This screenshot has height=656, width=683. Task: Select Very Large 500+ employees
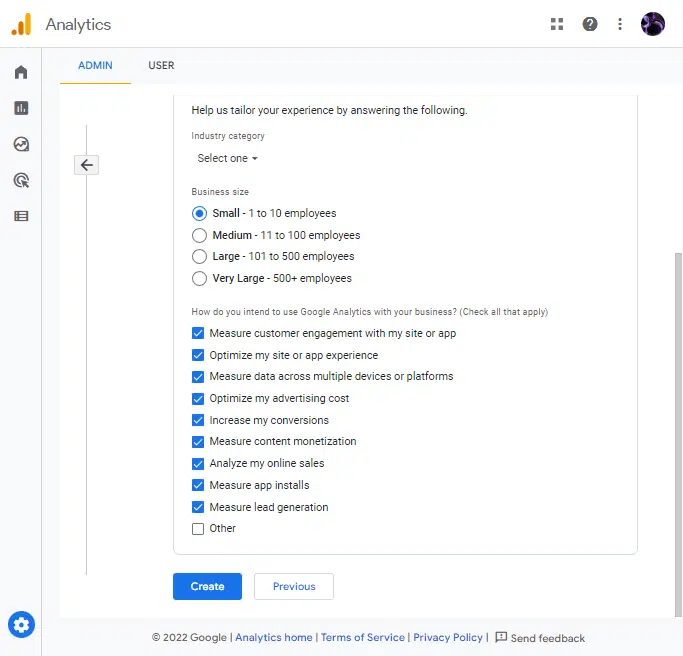pyautogui.click(x=199, y=278)
